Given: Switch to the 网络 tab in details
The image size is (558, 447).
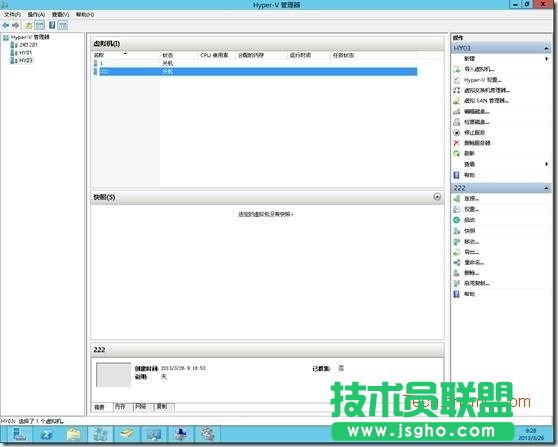Looking at the screenshot, I should point(142,406).
